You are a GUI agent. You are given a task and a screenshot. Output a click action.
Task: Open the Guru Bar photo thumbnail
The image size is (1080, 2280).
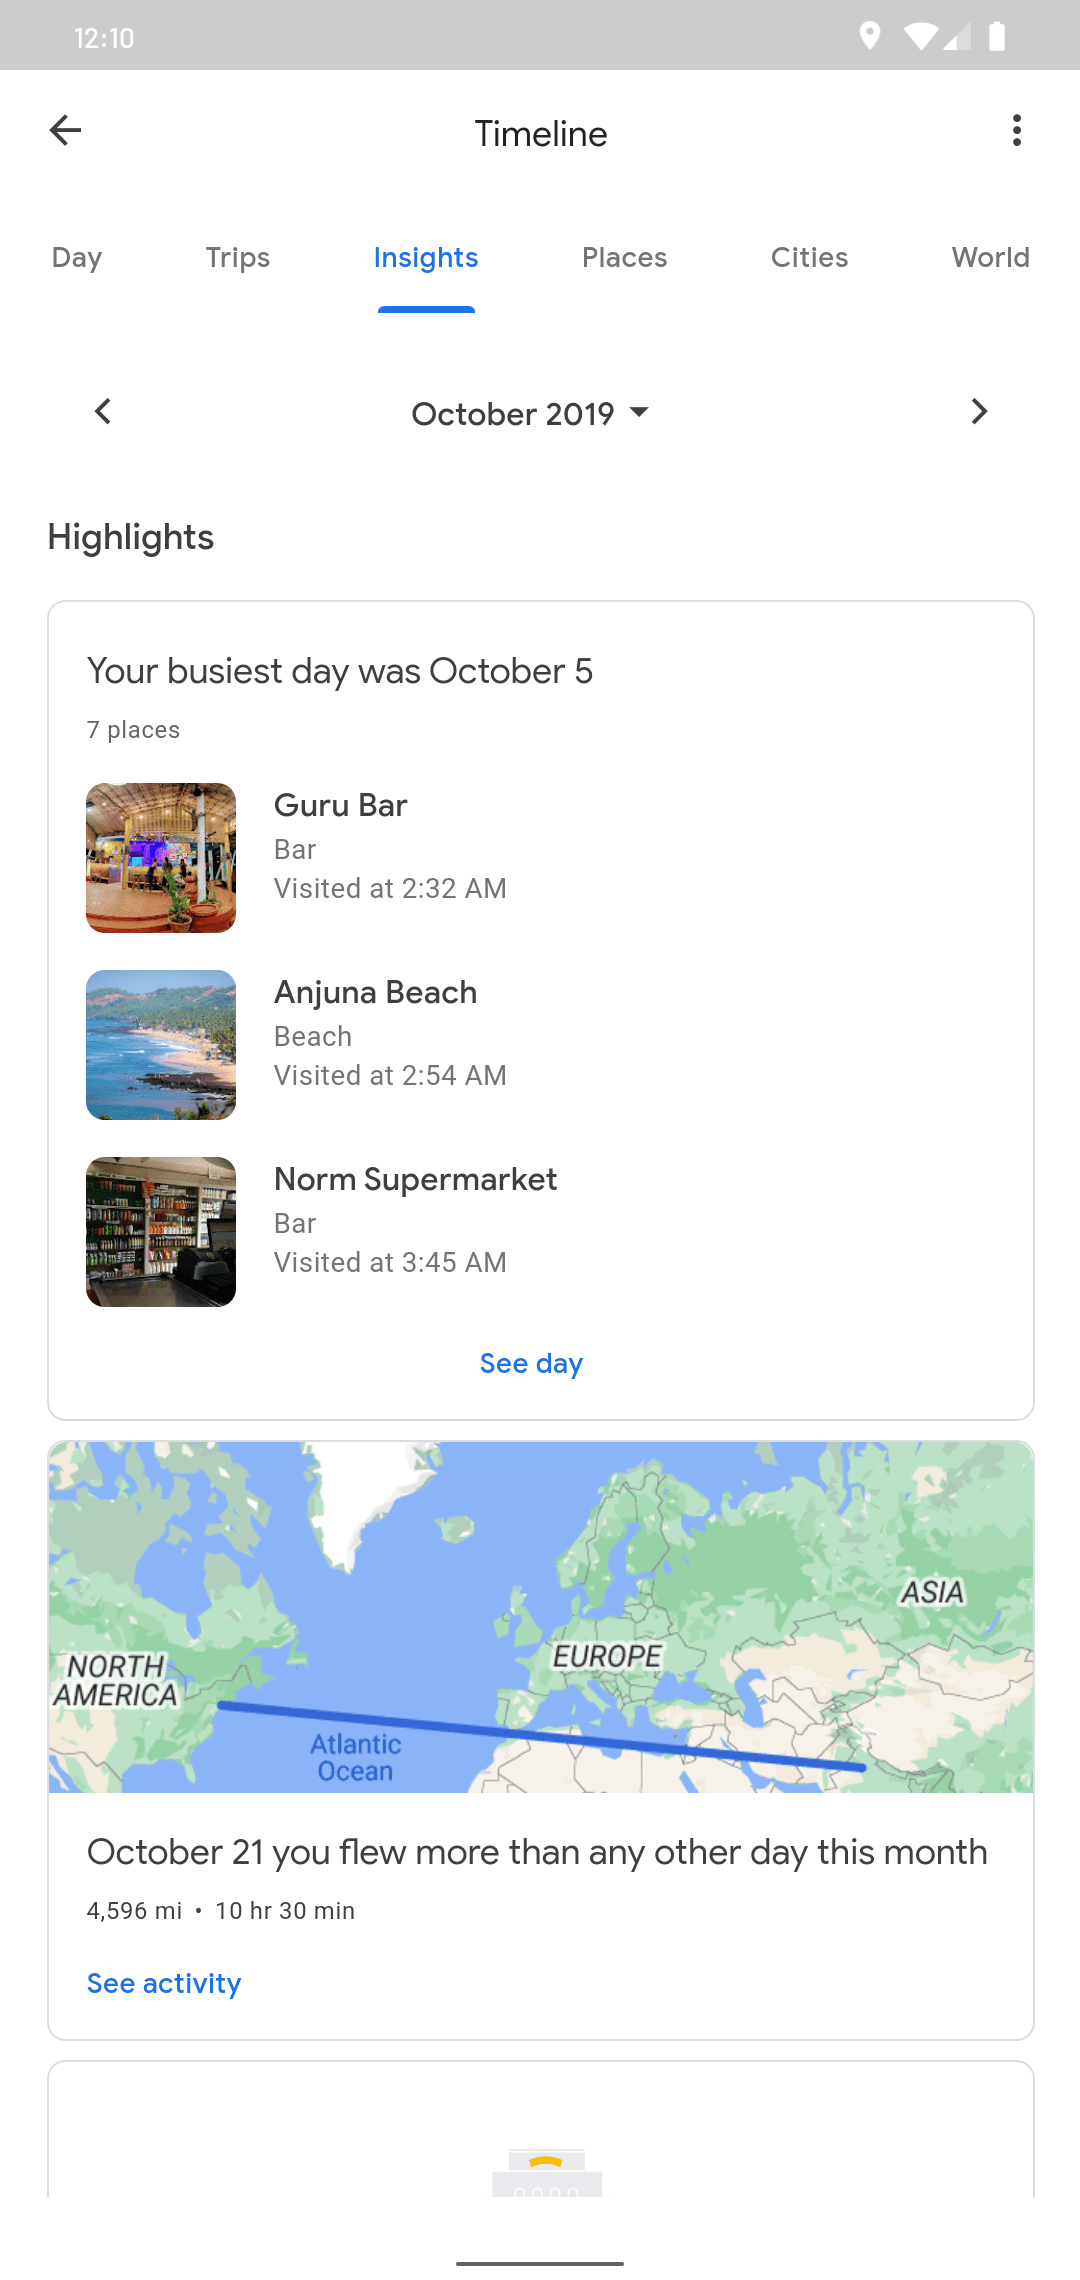[161, 858]
